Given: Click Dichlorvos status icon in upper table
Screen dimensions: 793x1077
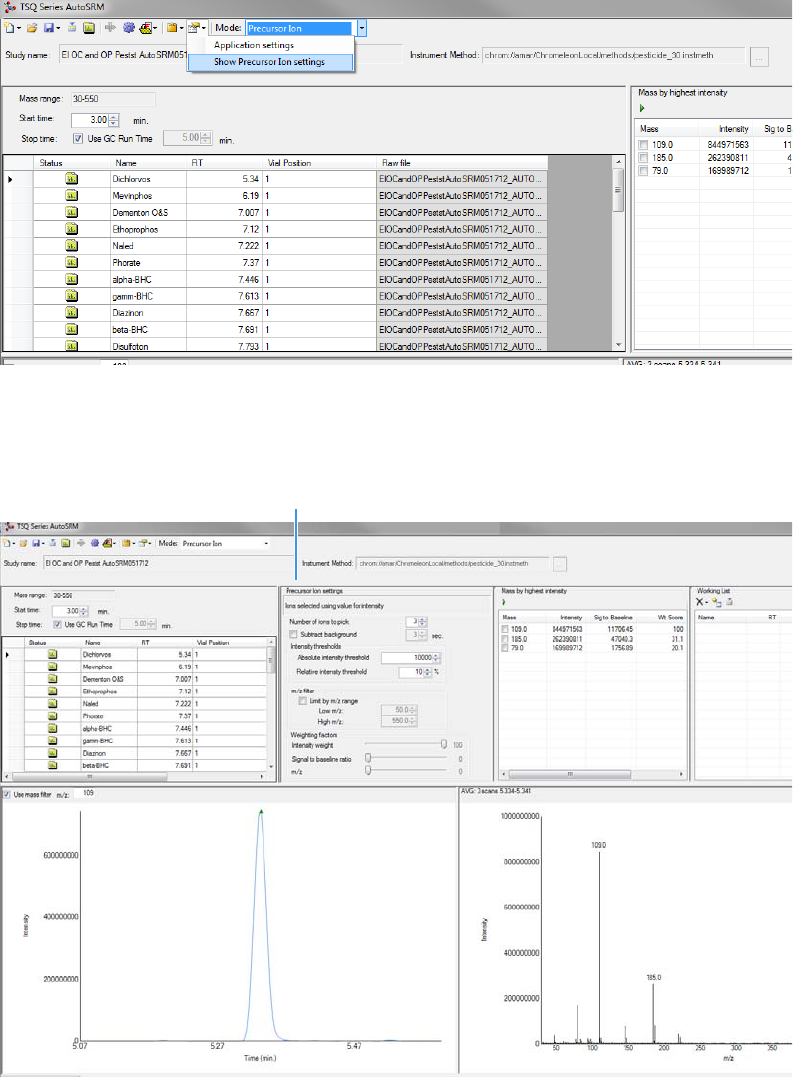Looking at the screenshot, I should pyautogui.click(x=71, y=179).
